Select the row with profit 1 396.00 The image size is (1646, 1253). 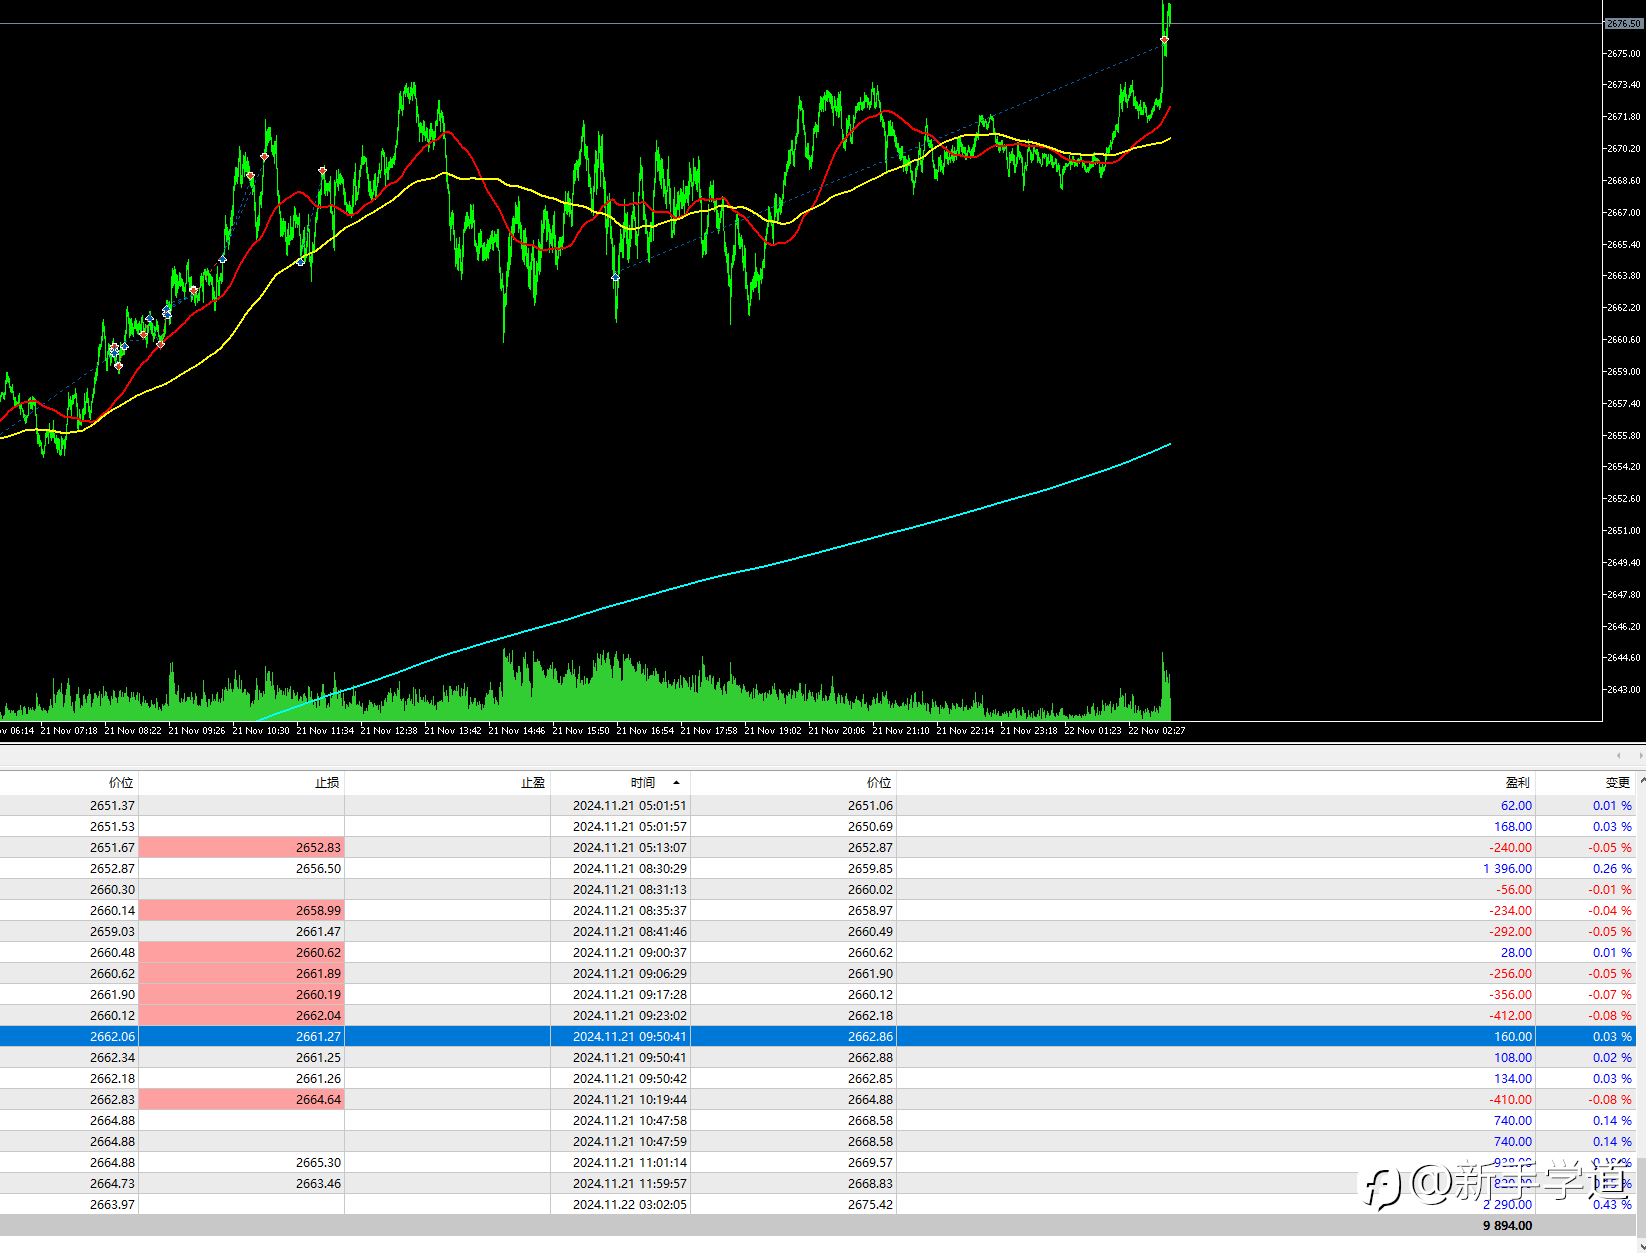(x=818, y=869)
